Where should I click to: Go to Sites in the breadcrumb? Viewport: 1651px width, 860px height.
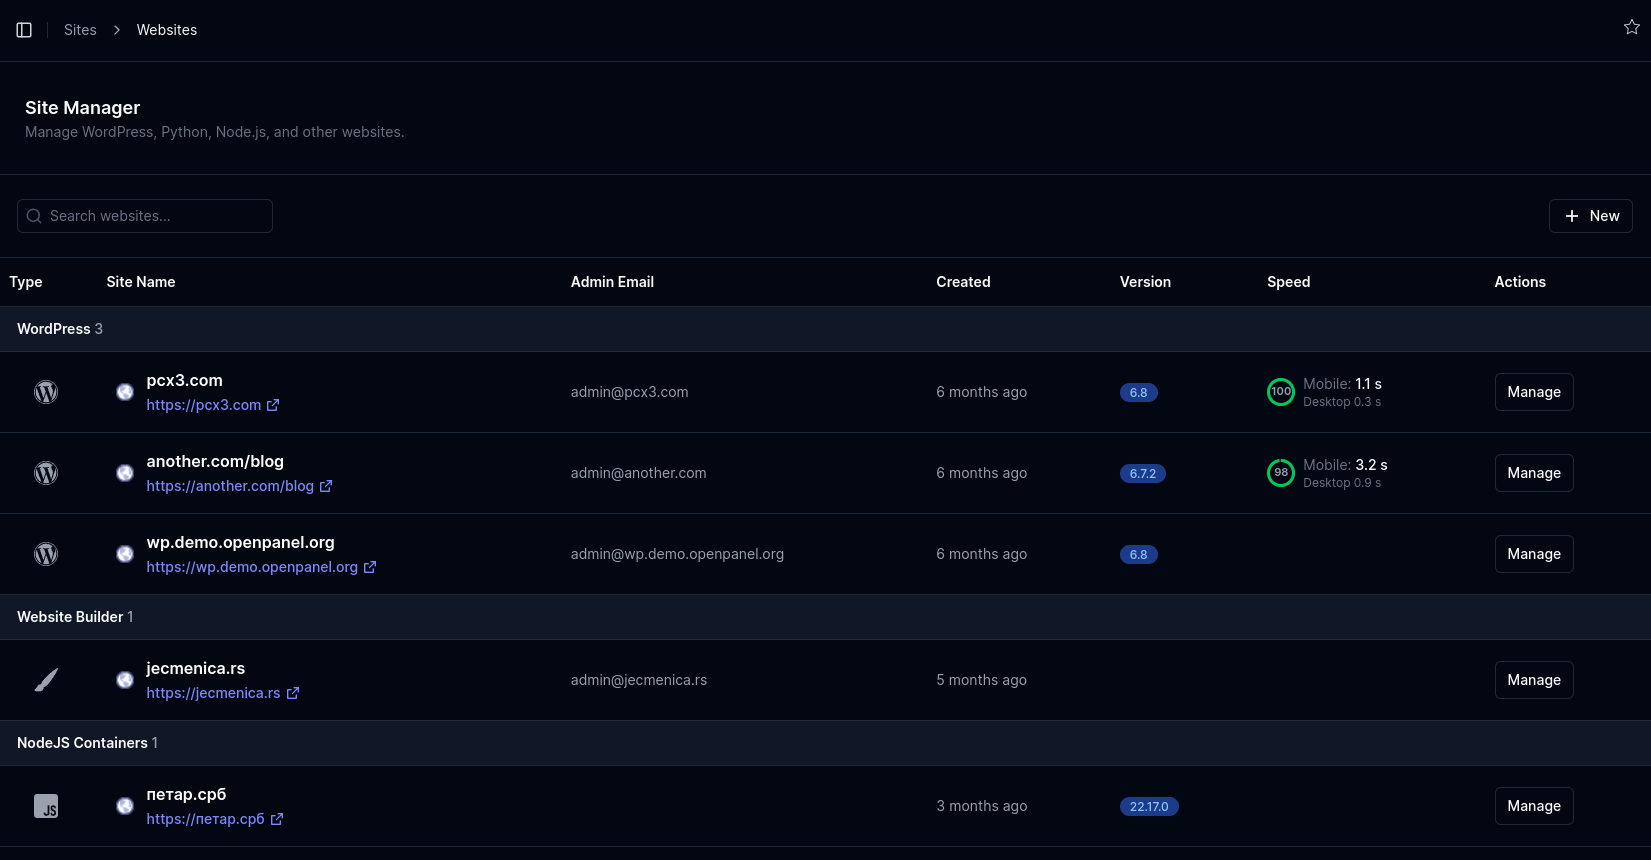tap(80, 30)
